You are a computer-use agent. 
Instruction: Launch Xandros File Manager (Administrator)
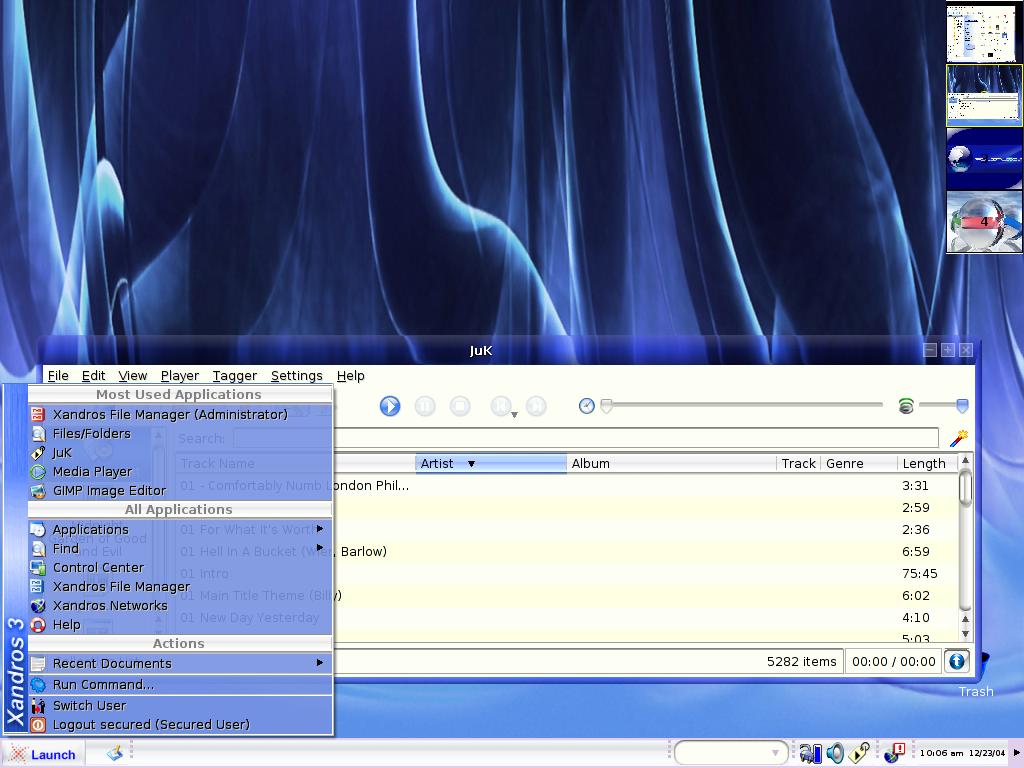[x=180, y=414]
